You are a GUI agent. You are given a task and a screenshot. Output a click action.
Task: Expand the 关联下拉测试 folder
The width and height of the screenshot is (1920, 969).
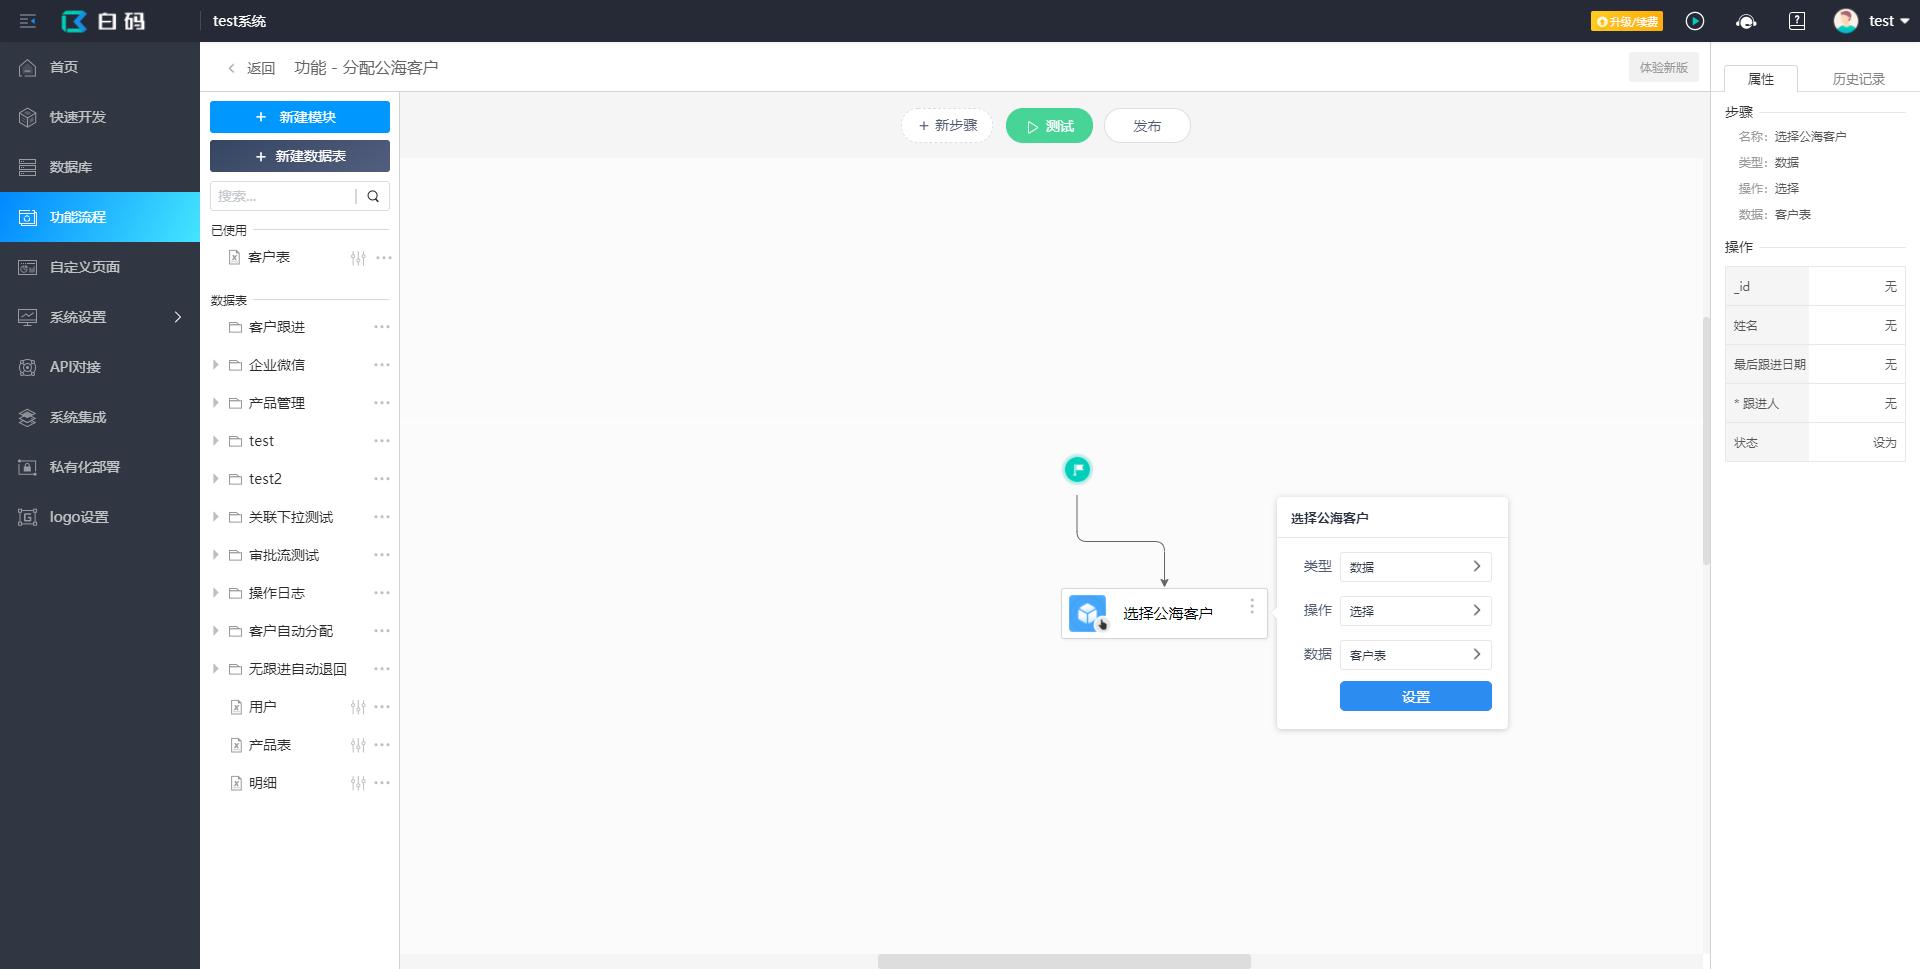point(215,517)
